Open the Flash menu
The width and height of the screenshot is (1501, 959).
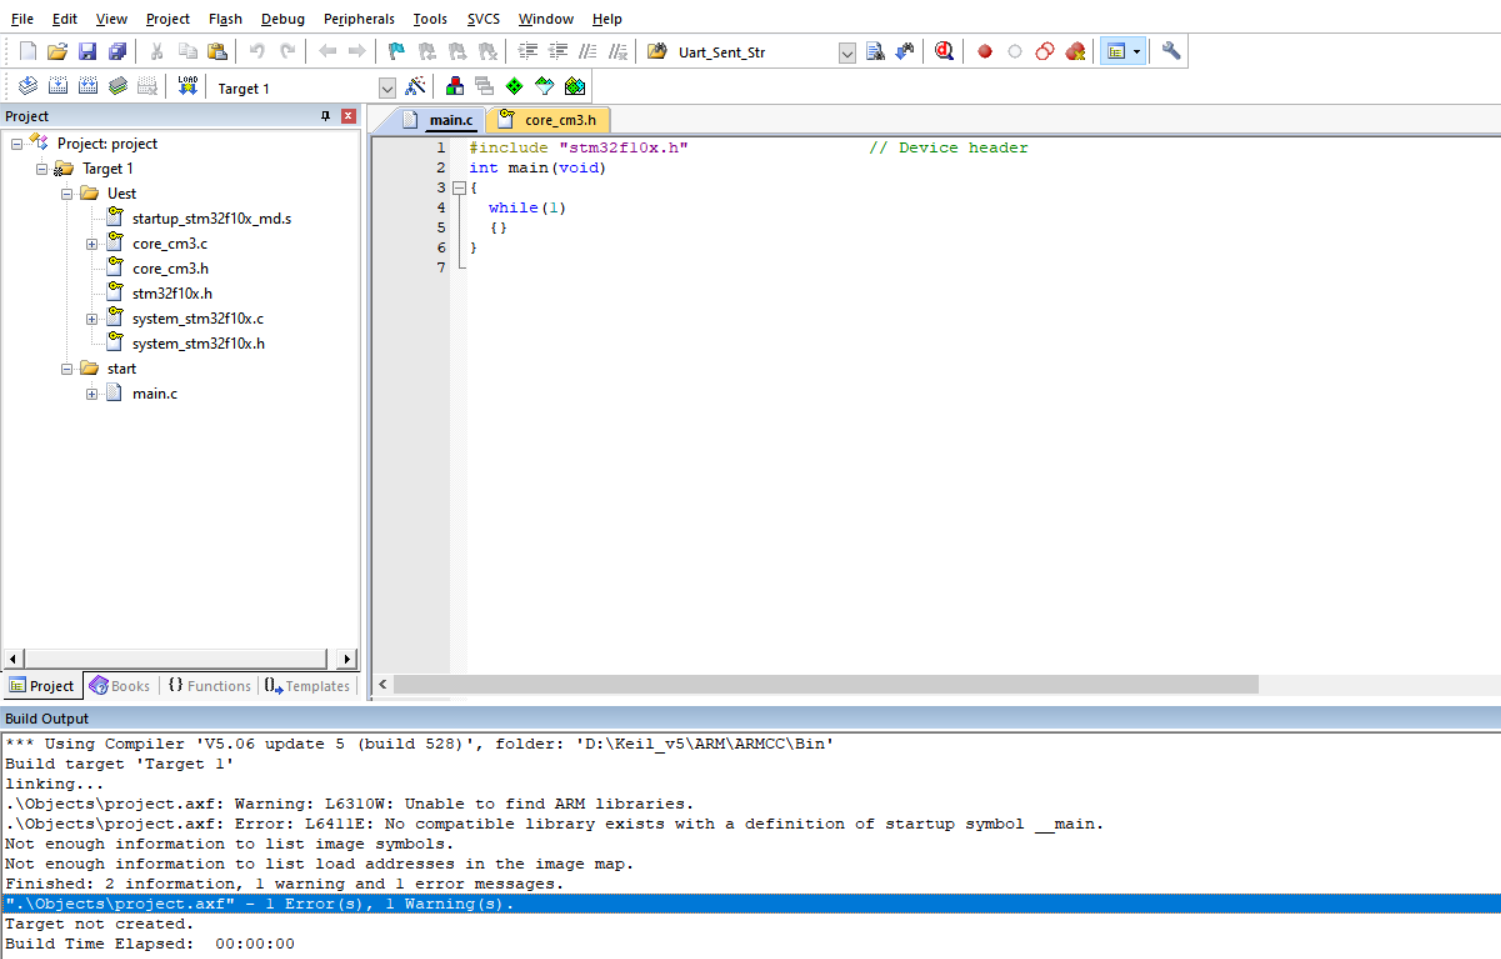click(225, 18)
